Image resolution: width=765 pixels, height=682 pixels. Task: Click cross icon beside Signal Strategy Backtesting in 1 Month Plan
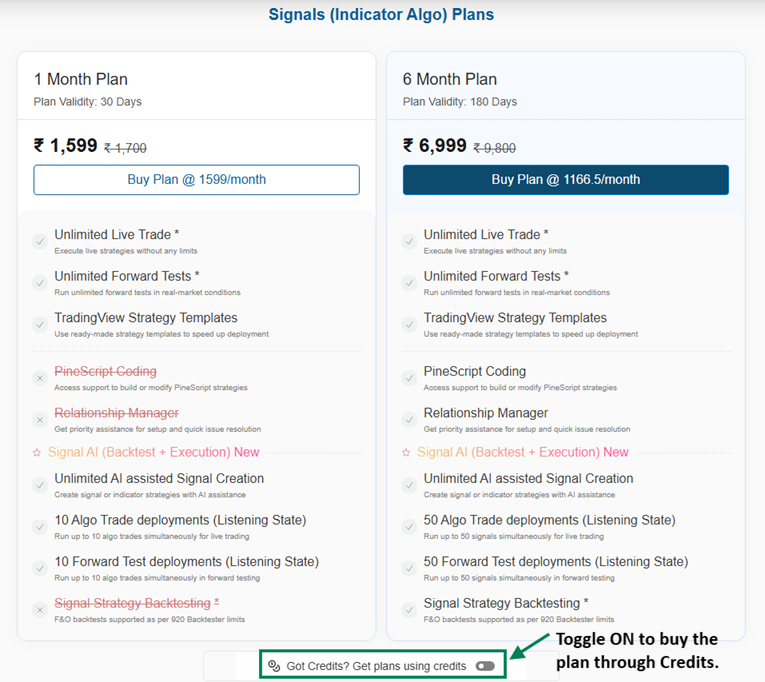[40, 610]
